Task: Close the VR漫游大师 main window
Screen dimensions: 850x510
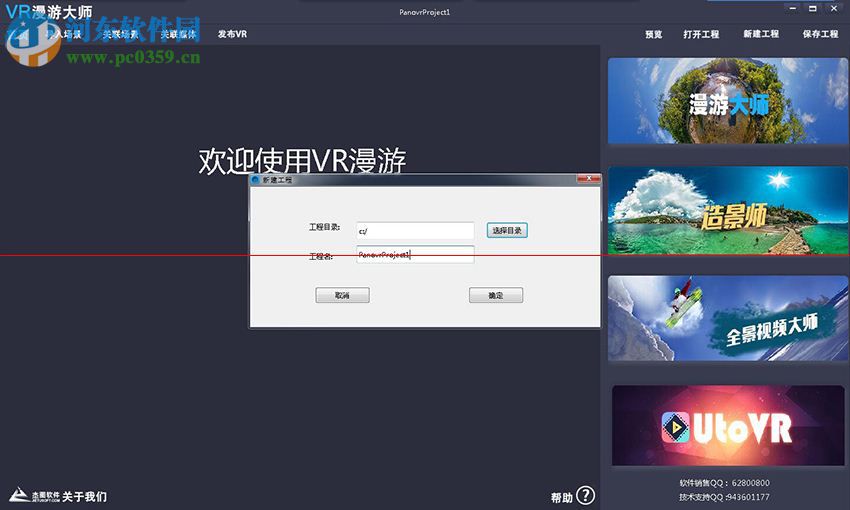Action: coord(834,8)
